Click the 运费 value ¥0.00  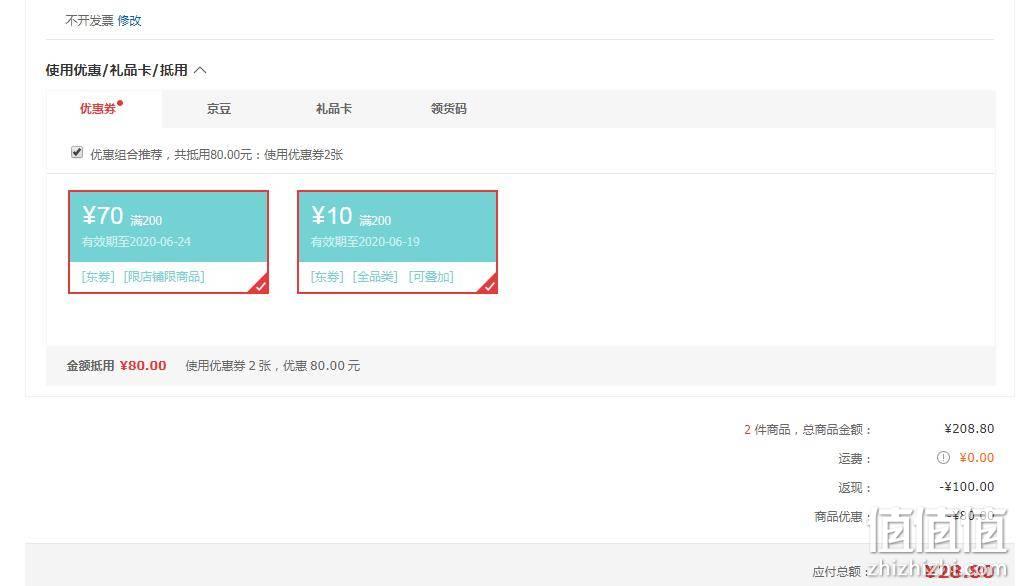[977, 458]
